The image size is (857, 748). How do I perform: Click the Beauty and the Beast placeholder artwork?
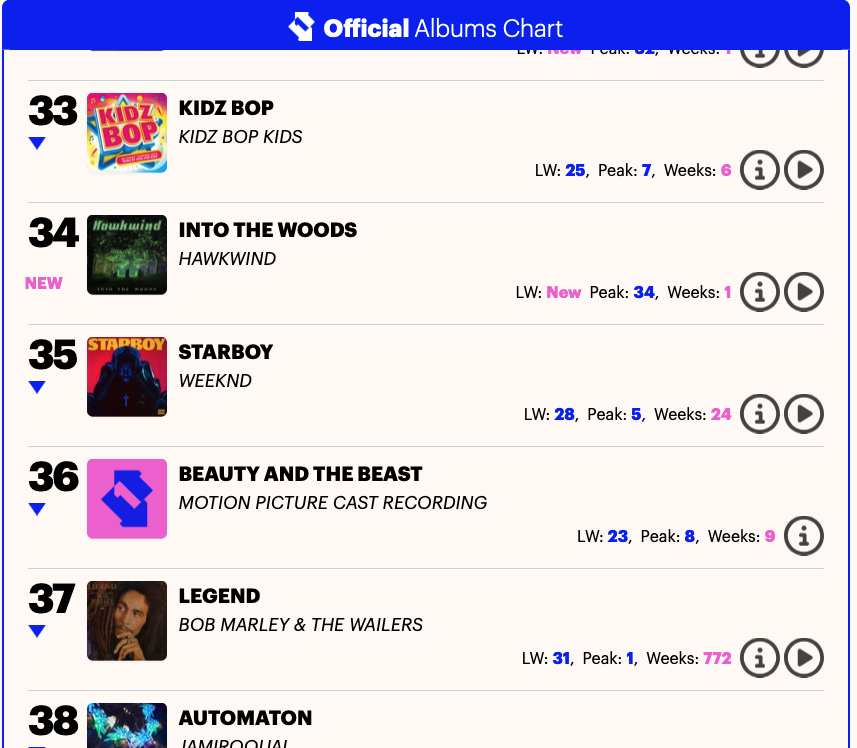(127, 499)
